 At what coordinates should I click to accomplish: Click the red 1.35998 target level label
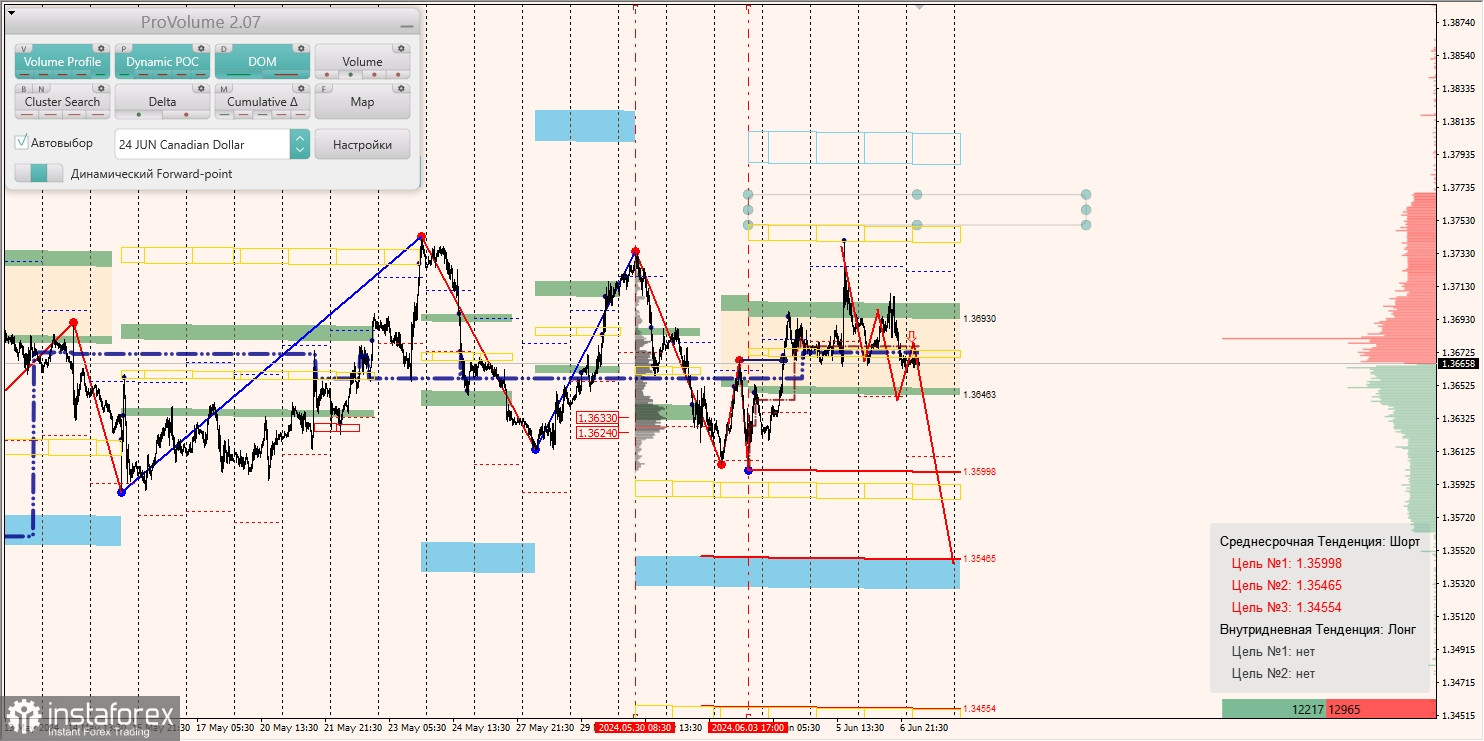tap(979, 471)
